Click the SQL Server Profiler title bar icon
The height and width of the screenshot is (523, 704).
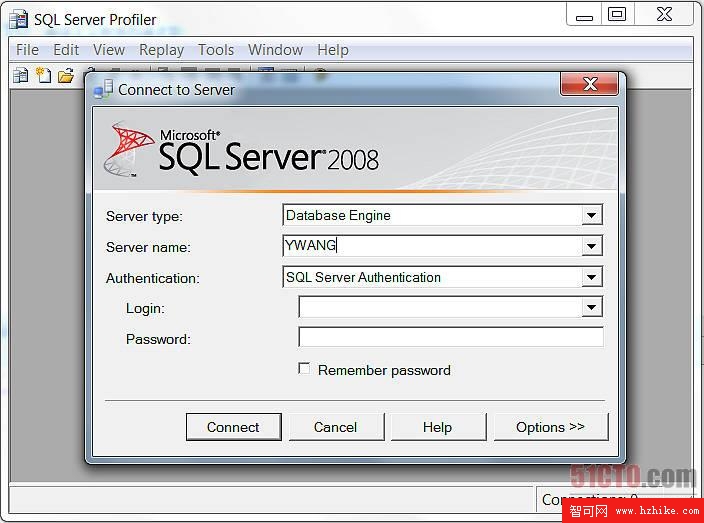pyautogui.click(x=18, y=20)
